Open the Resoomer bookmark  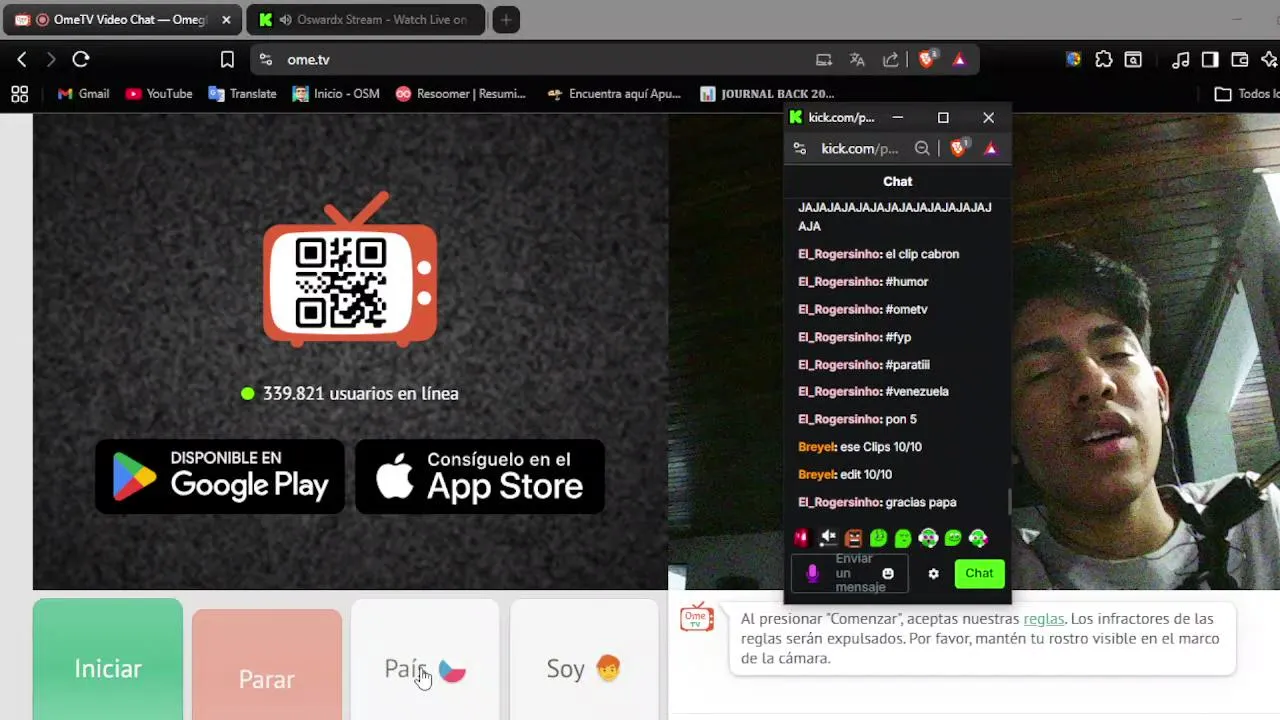coord(461,94)
